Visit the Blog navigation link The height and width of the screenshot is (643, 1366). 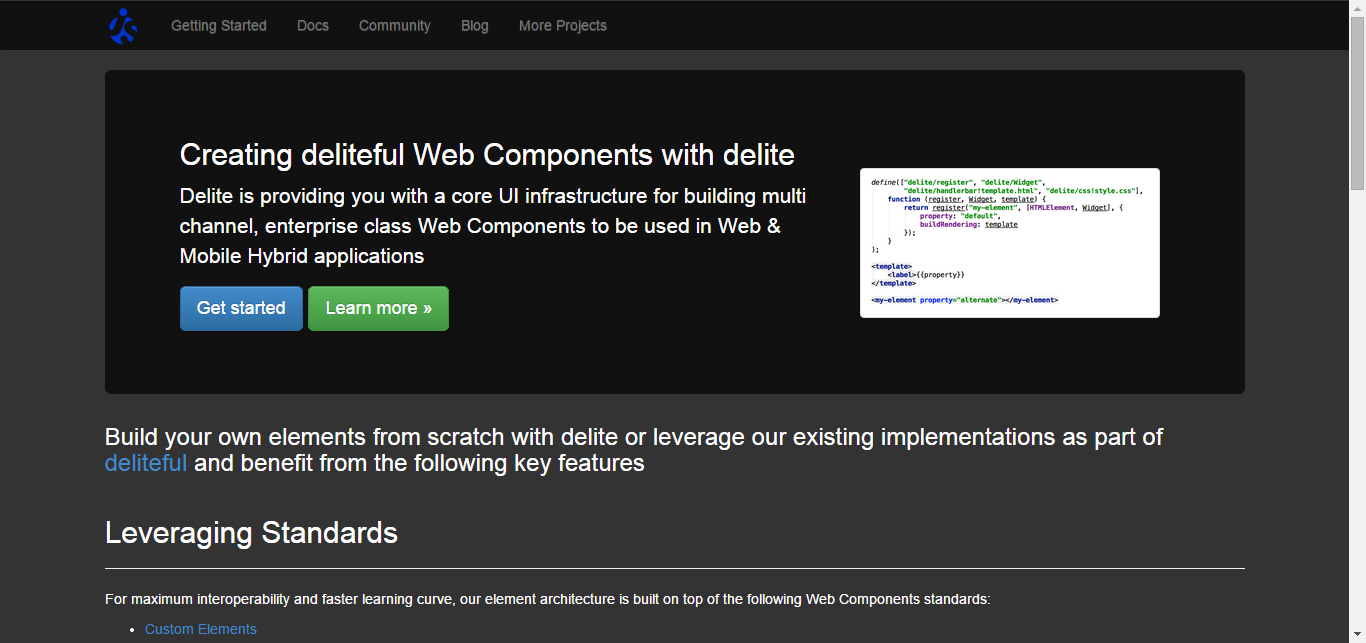point(475,26)
